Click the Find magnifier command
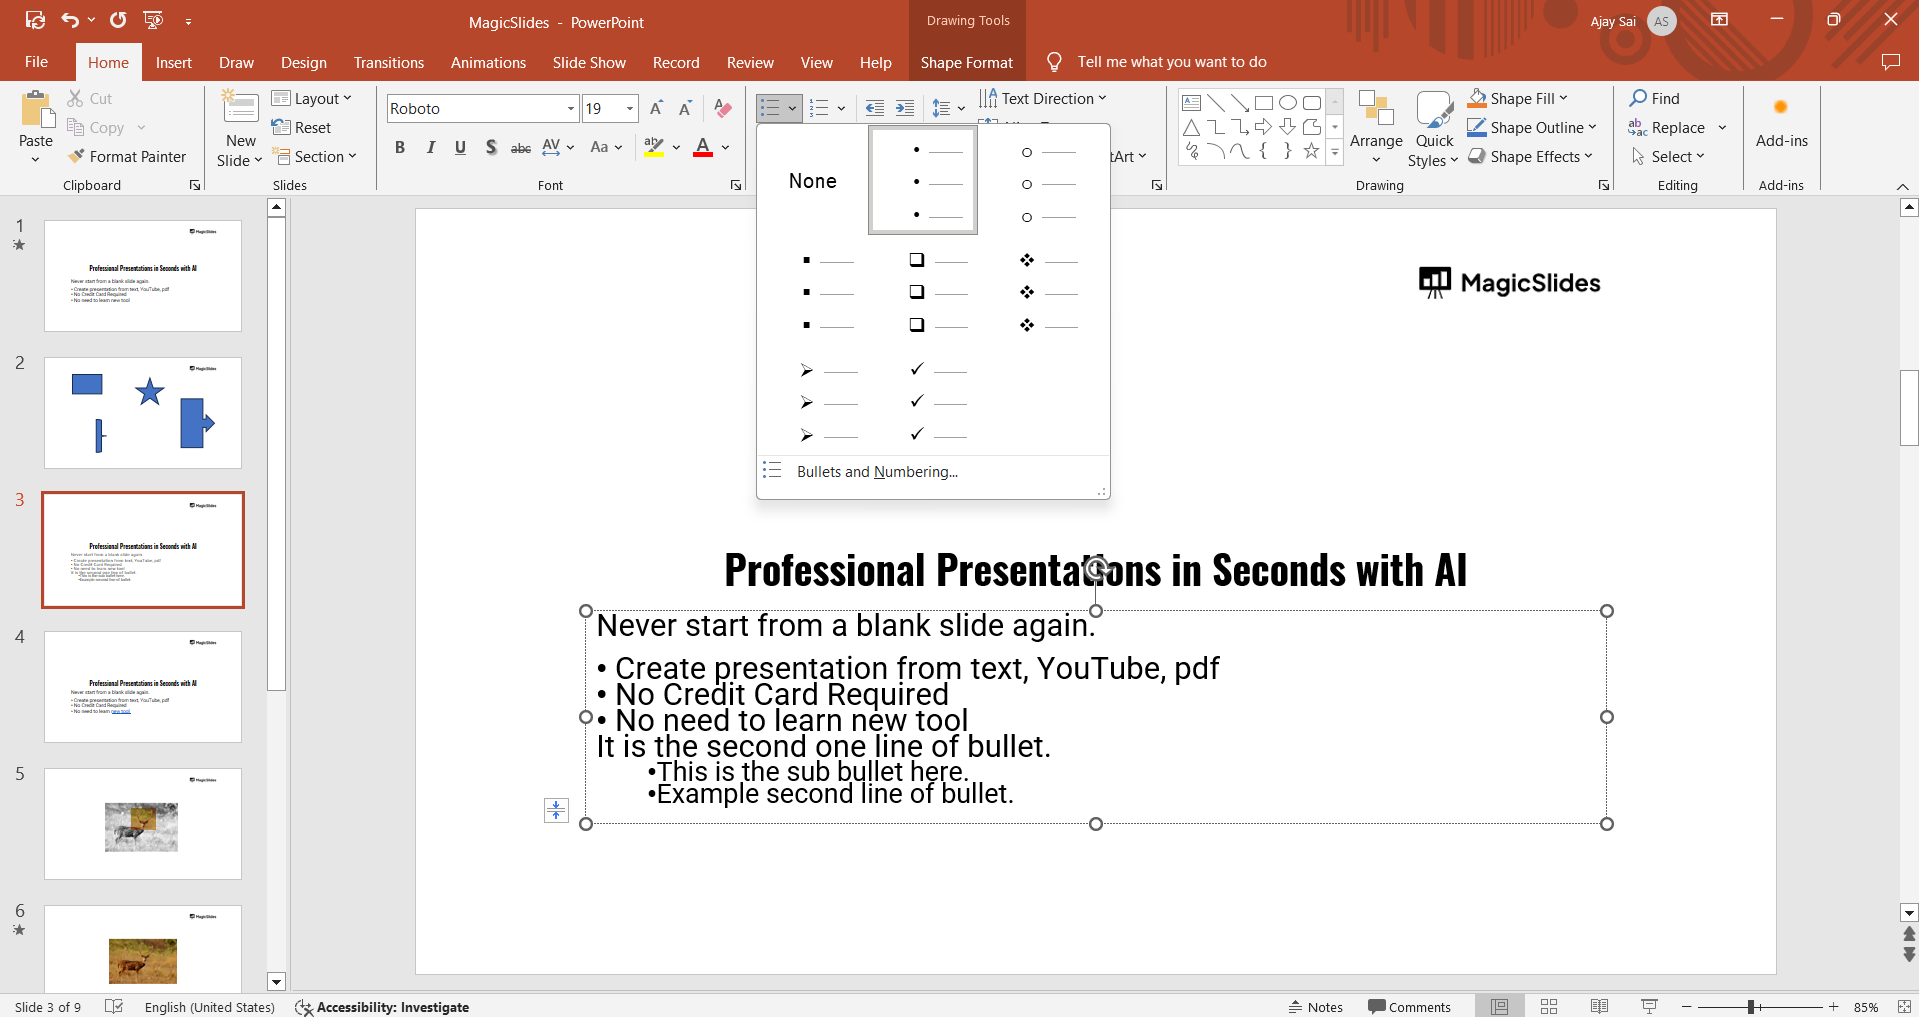Viewport: 1919px width, 1017px height. click(x=1655, y=98)
